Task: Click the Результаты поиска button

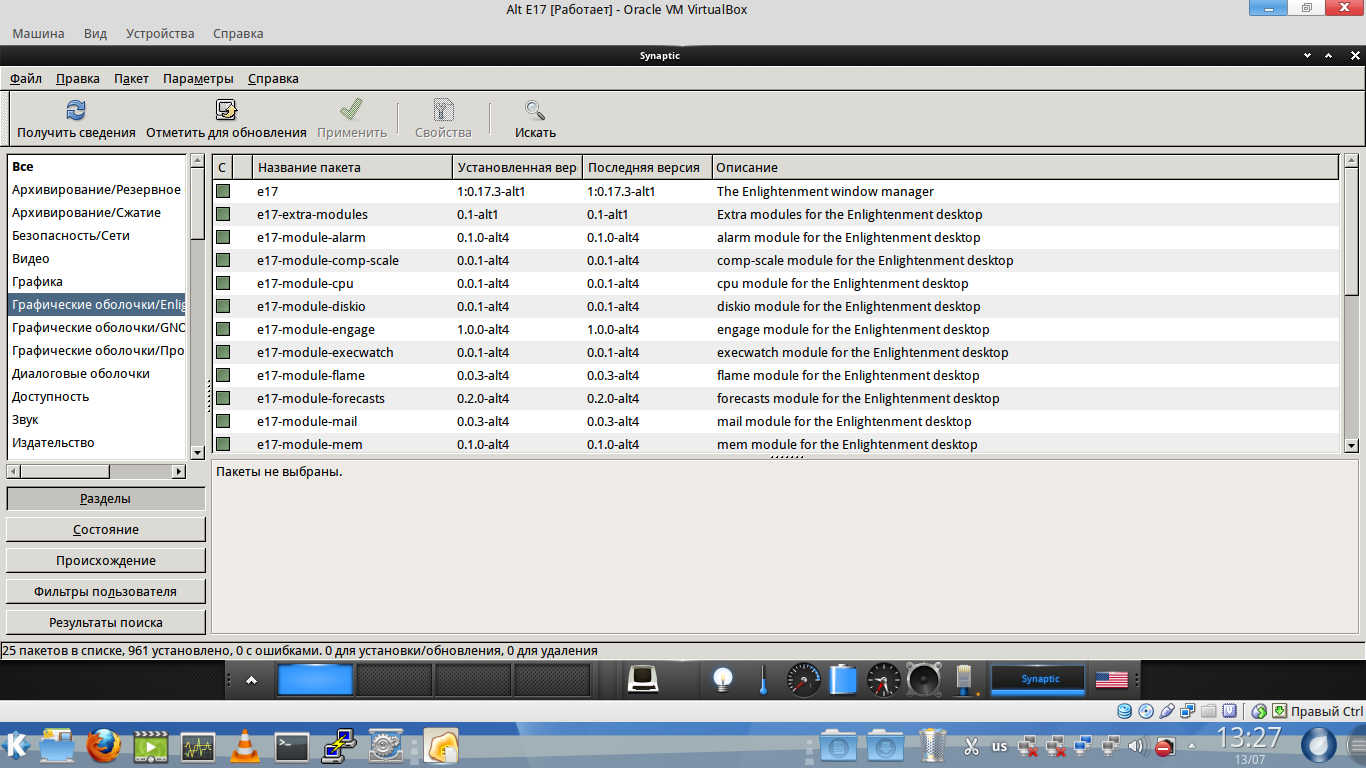Action: 106,622
